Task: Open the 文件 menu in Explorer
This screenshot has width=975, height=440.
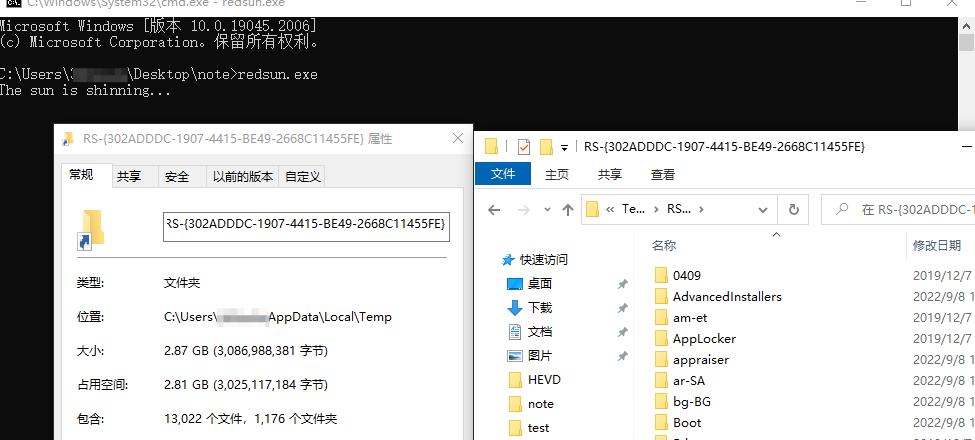Action: pos(503,175)
